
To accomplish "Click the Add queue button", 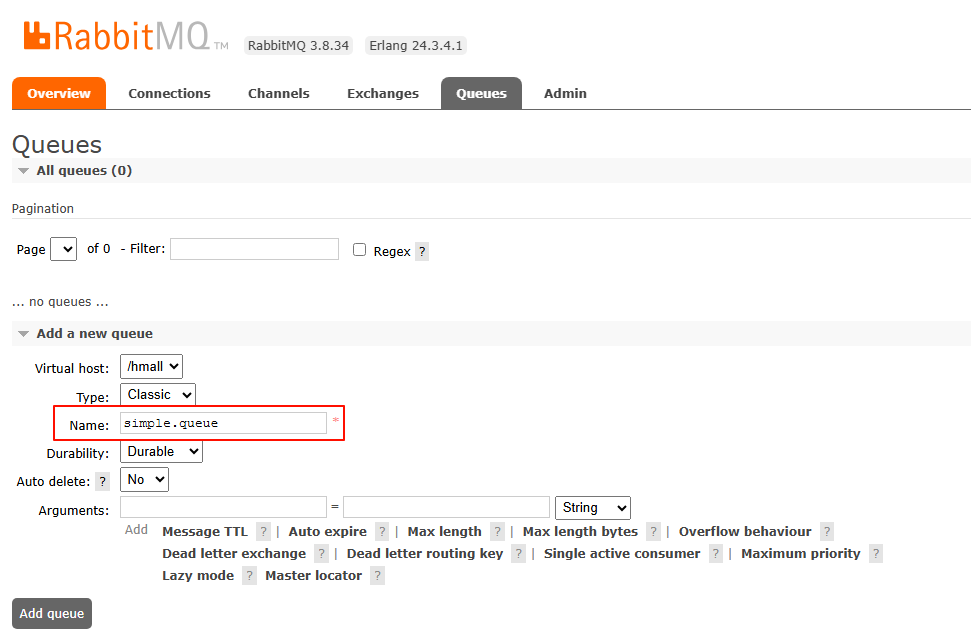I will 52,613.
